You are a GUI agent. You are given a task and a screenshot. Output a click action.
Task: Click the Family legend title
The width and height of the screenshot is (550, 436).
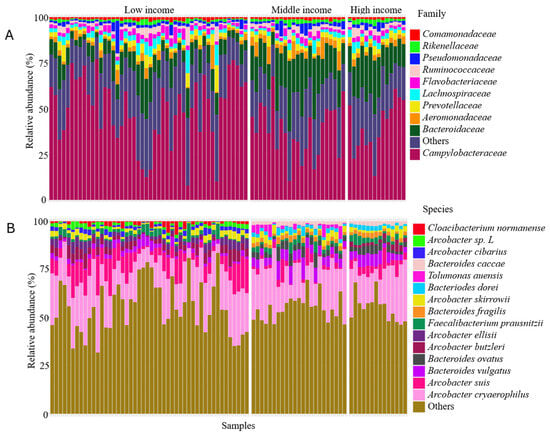coord(431,14)
